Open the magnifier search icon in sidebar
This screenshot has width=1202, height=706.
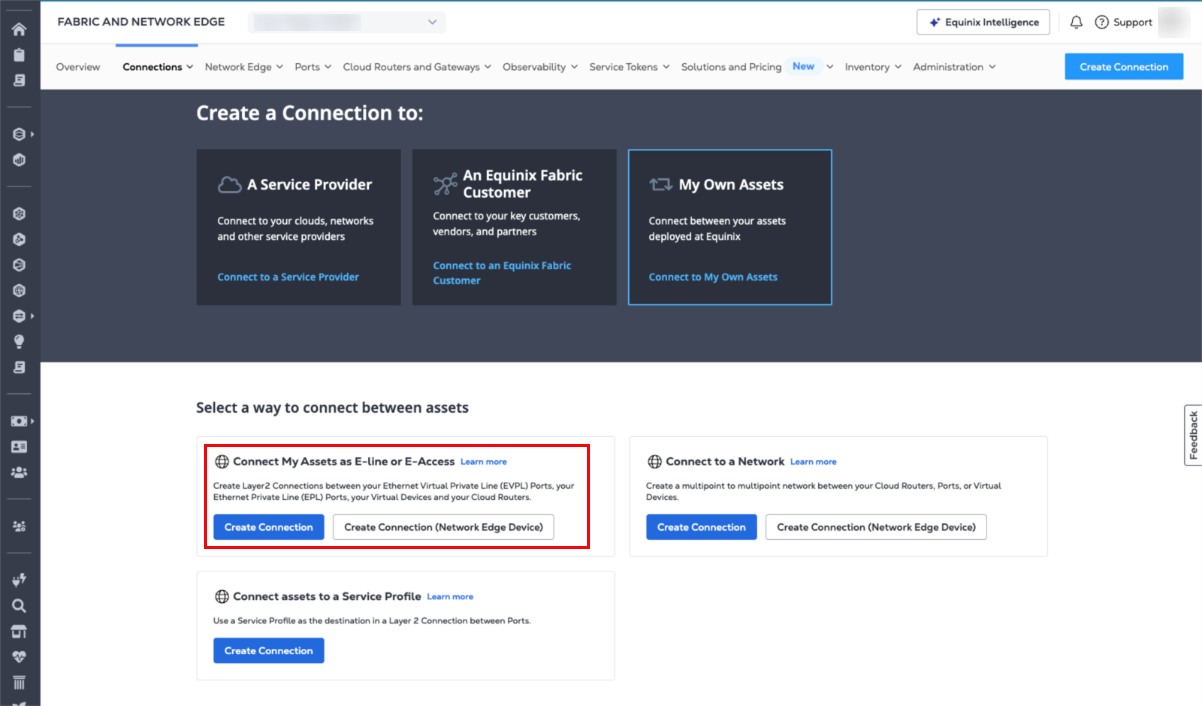(x=19, y=605)
